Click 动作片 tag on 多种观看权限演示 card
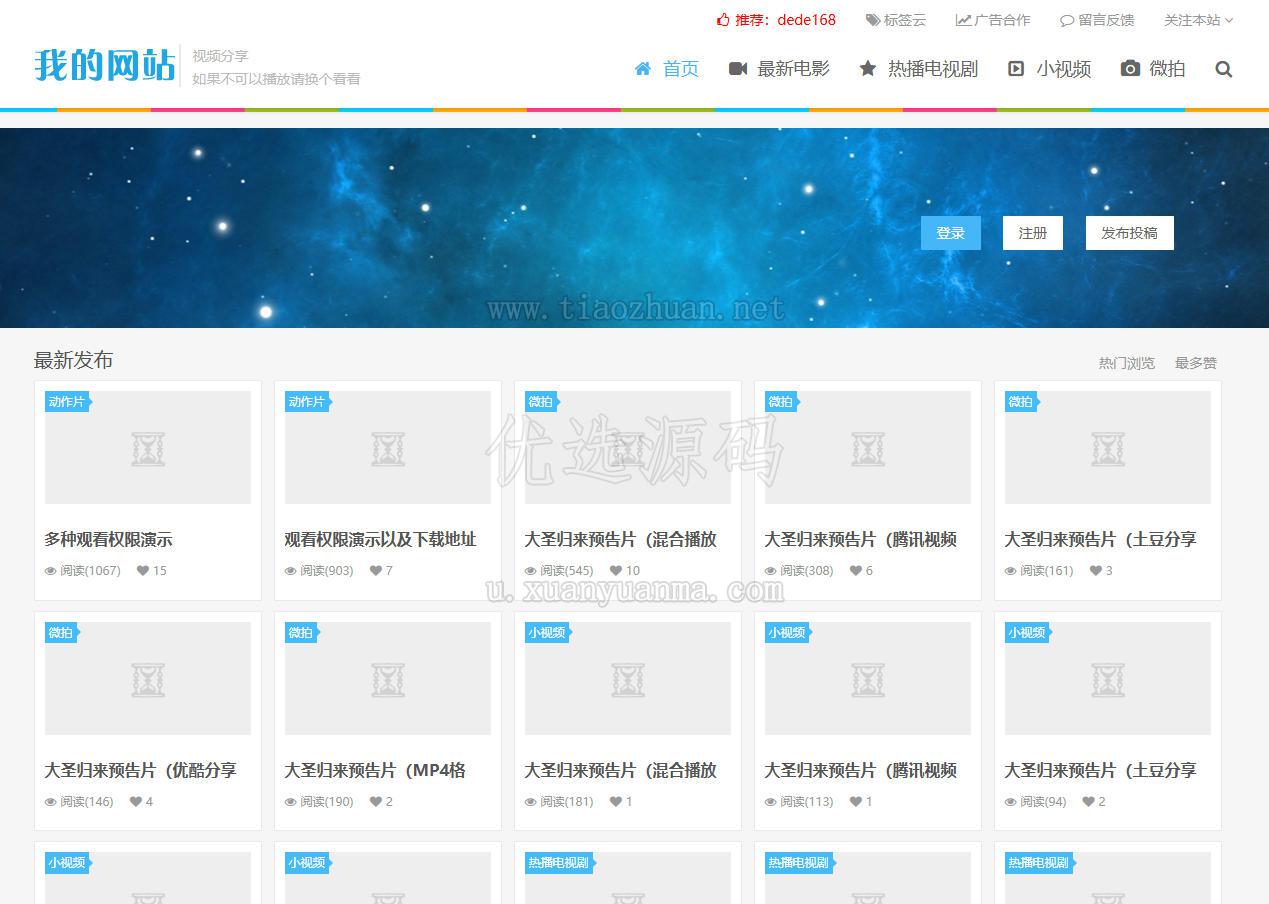This screenshot has height=904, width=1269. [67, 402]
